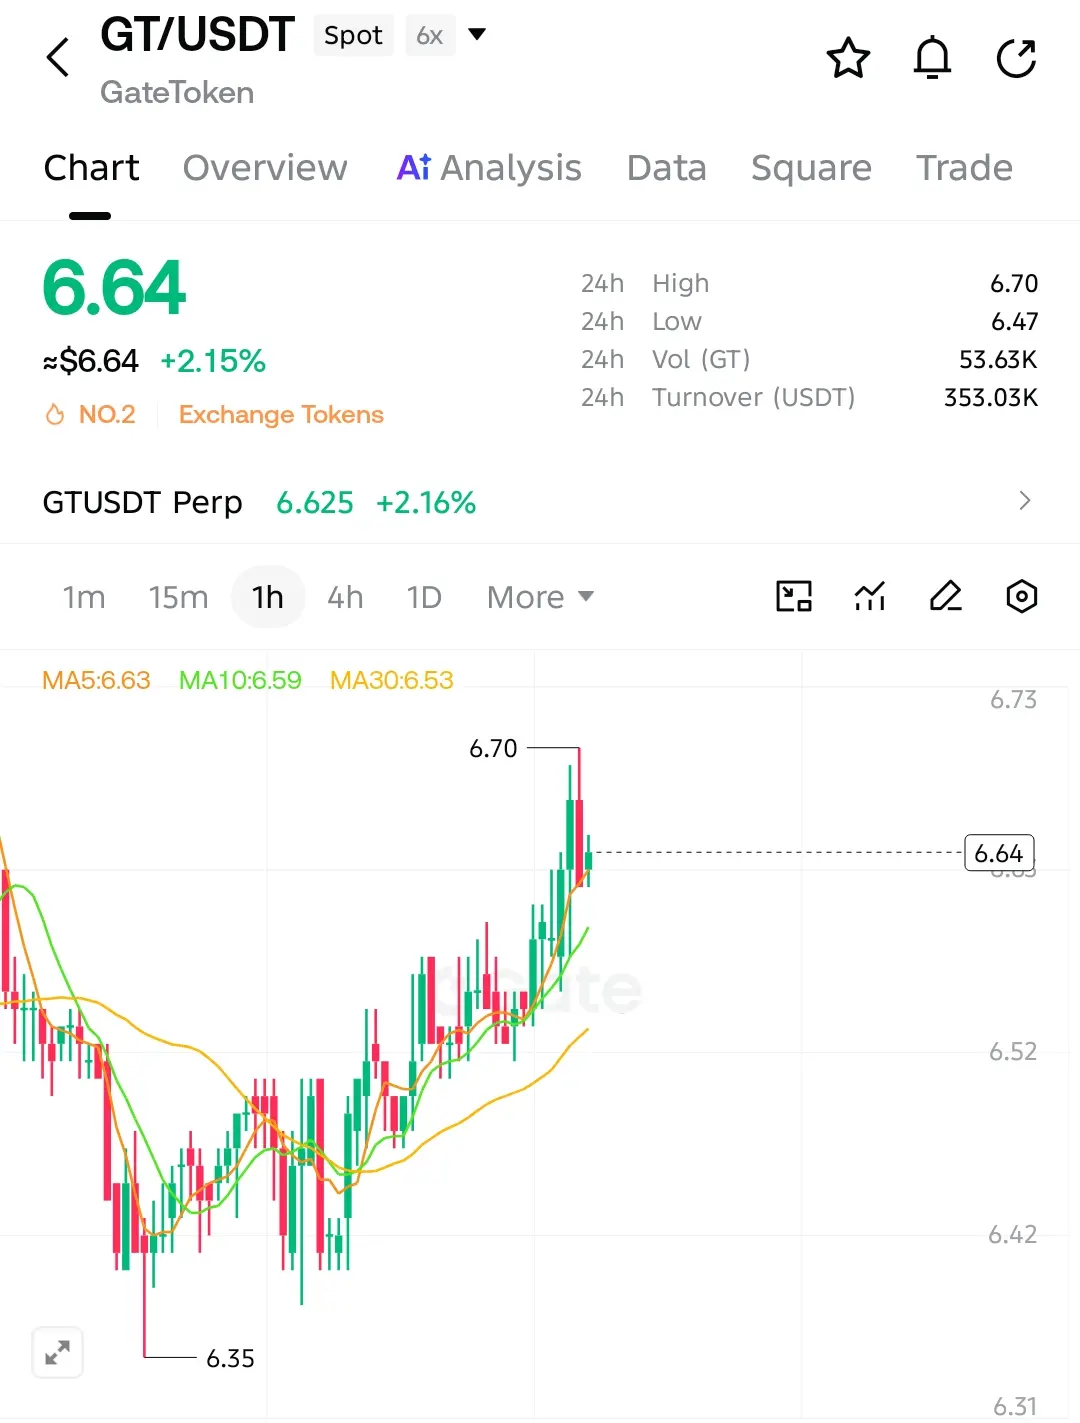The image size is (1080, 1423).
Task: Tap the GT/USDT pair title
Action: (197, 35)
